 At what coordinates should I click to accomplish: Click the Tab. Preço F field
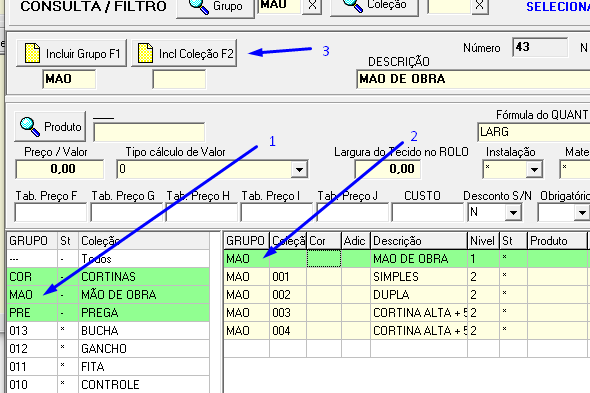pyautogui.click(x=51, y=212)
